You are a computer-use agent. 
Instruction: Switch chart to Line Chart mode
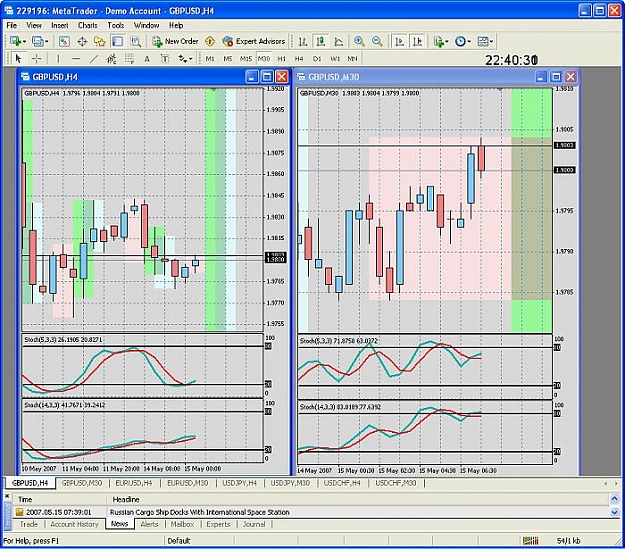coord(338,41)
